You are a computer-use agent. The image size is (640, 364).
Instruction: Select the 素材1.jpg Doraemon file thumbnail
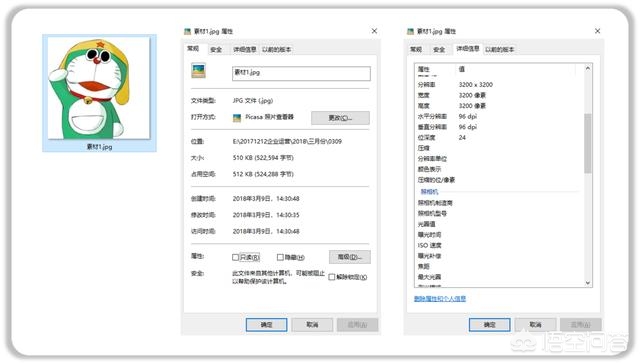point(99,93)
